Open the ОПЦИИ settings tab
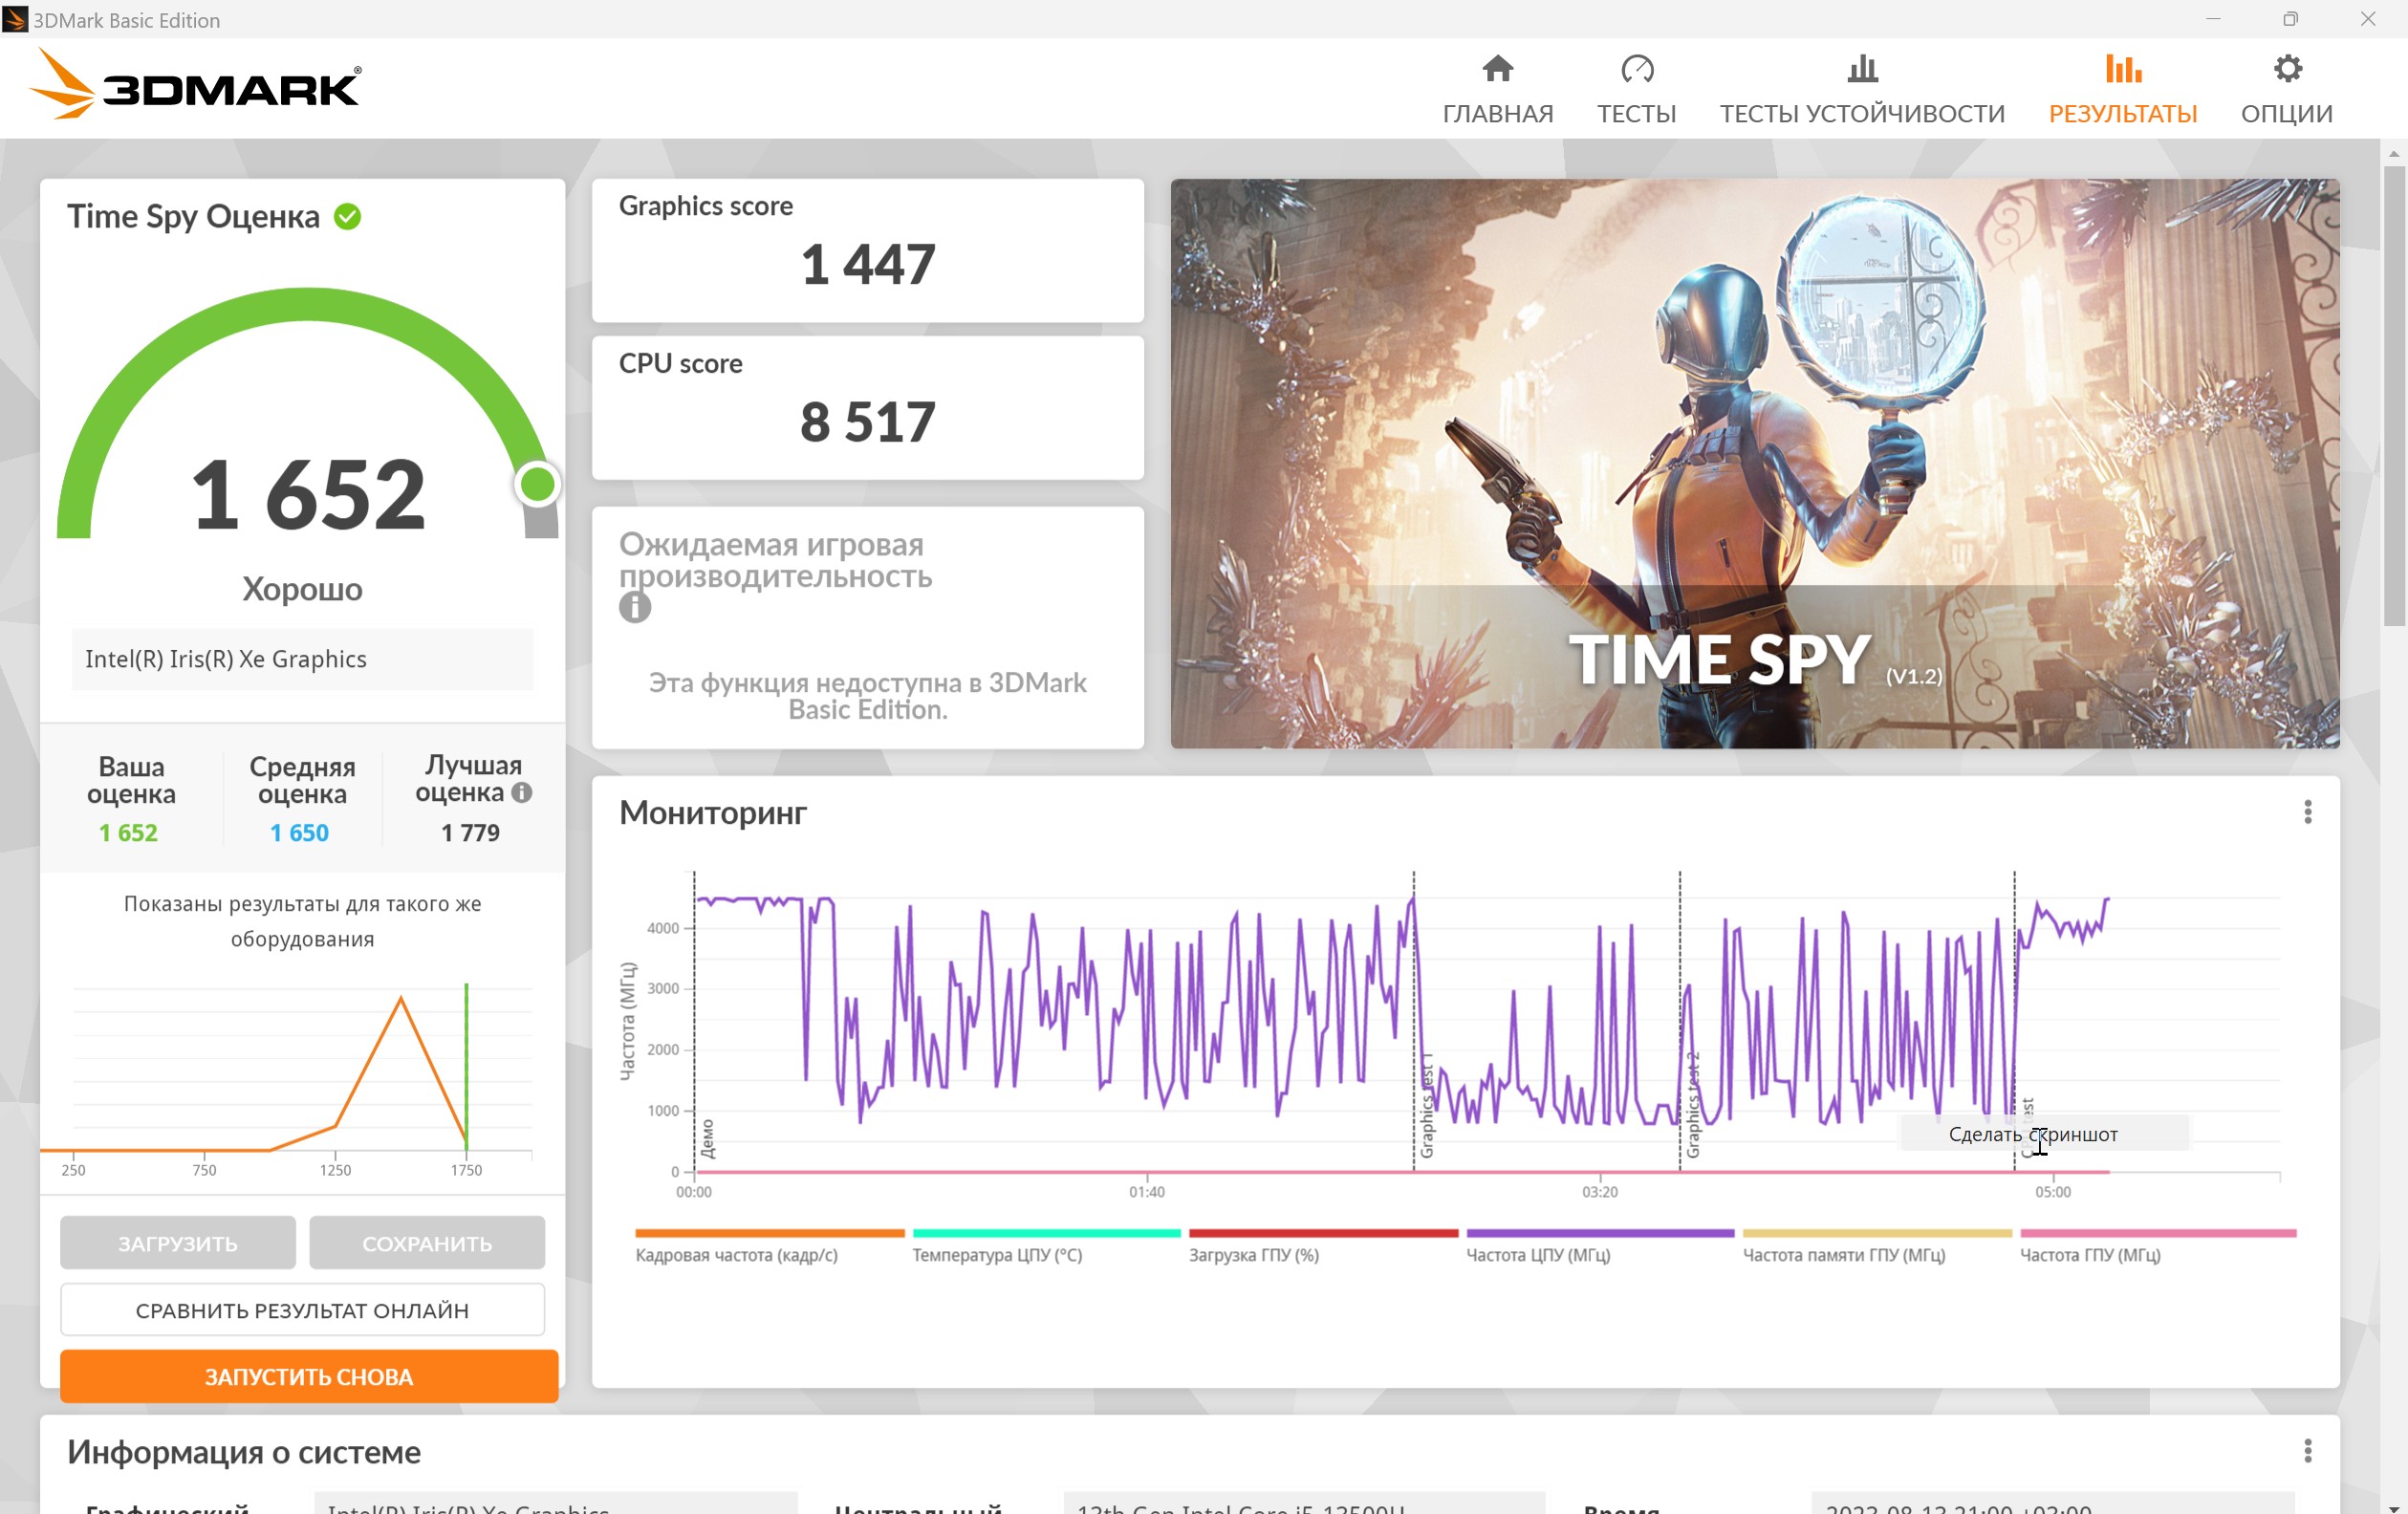 [x=2286, y=90]
